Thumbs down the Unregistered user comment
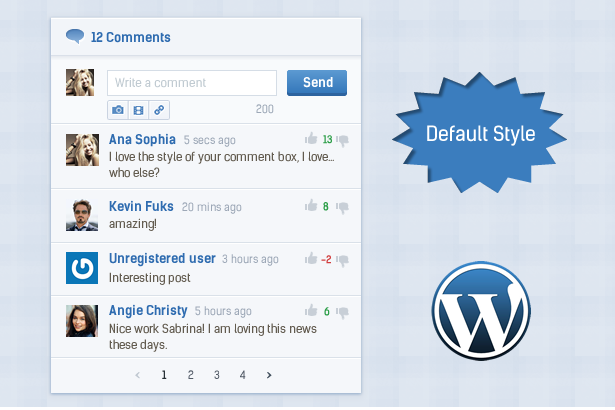Viewport: 615px width, 410px height. pos(342,261)
